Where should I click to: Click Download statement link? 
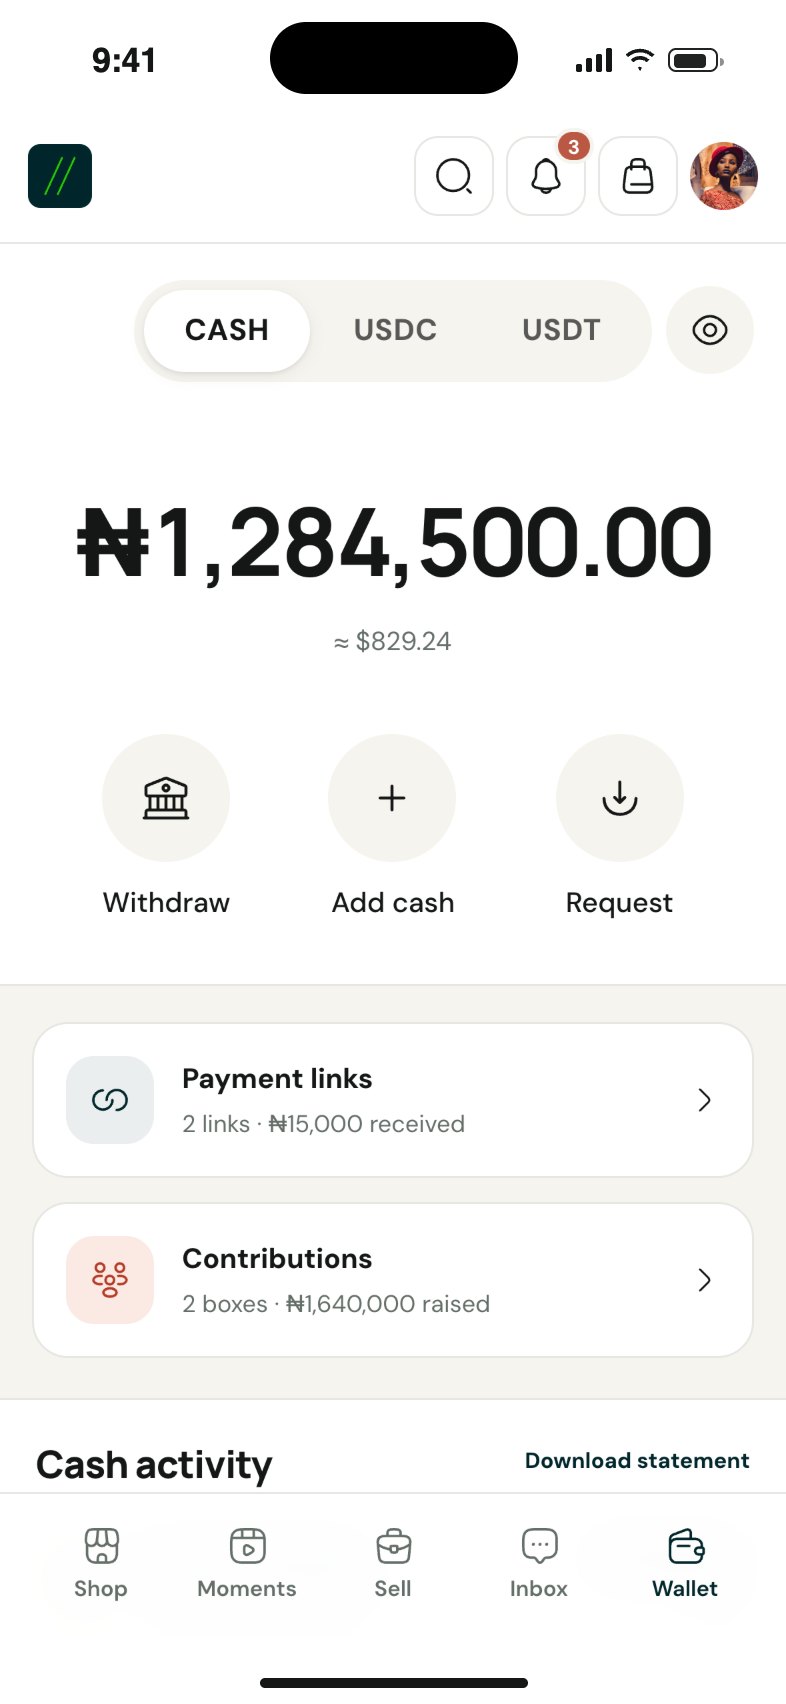click(x=637, y=1461)
